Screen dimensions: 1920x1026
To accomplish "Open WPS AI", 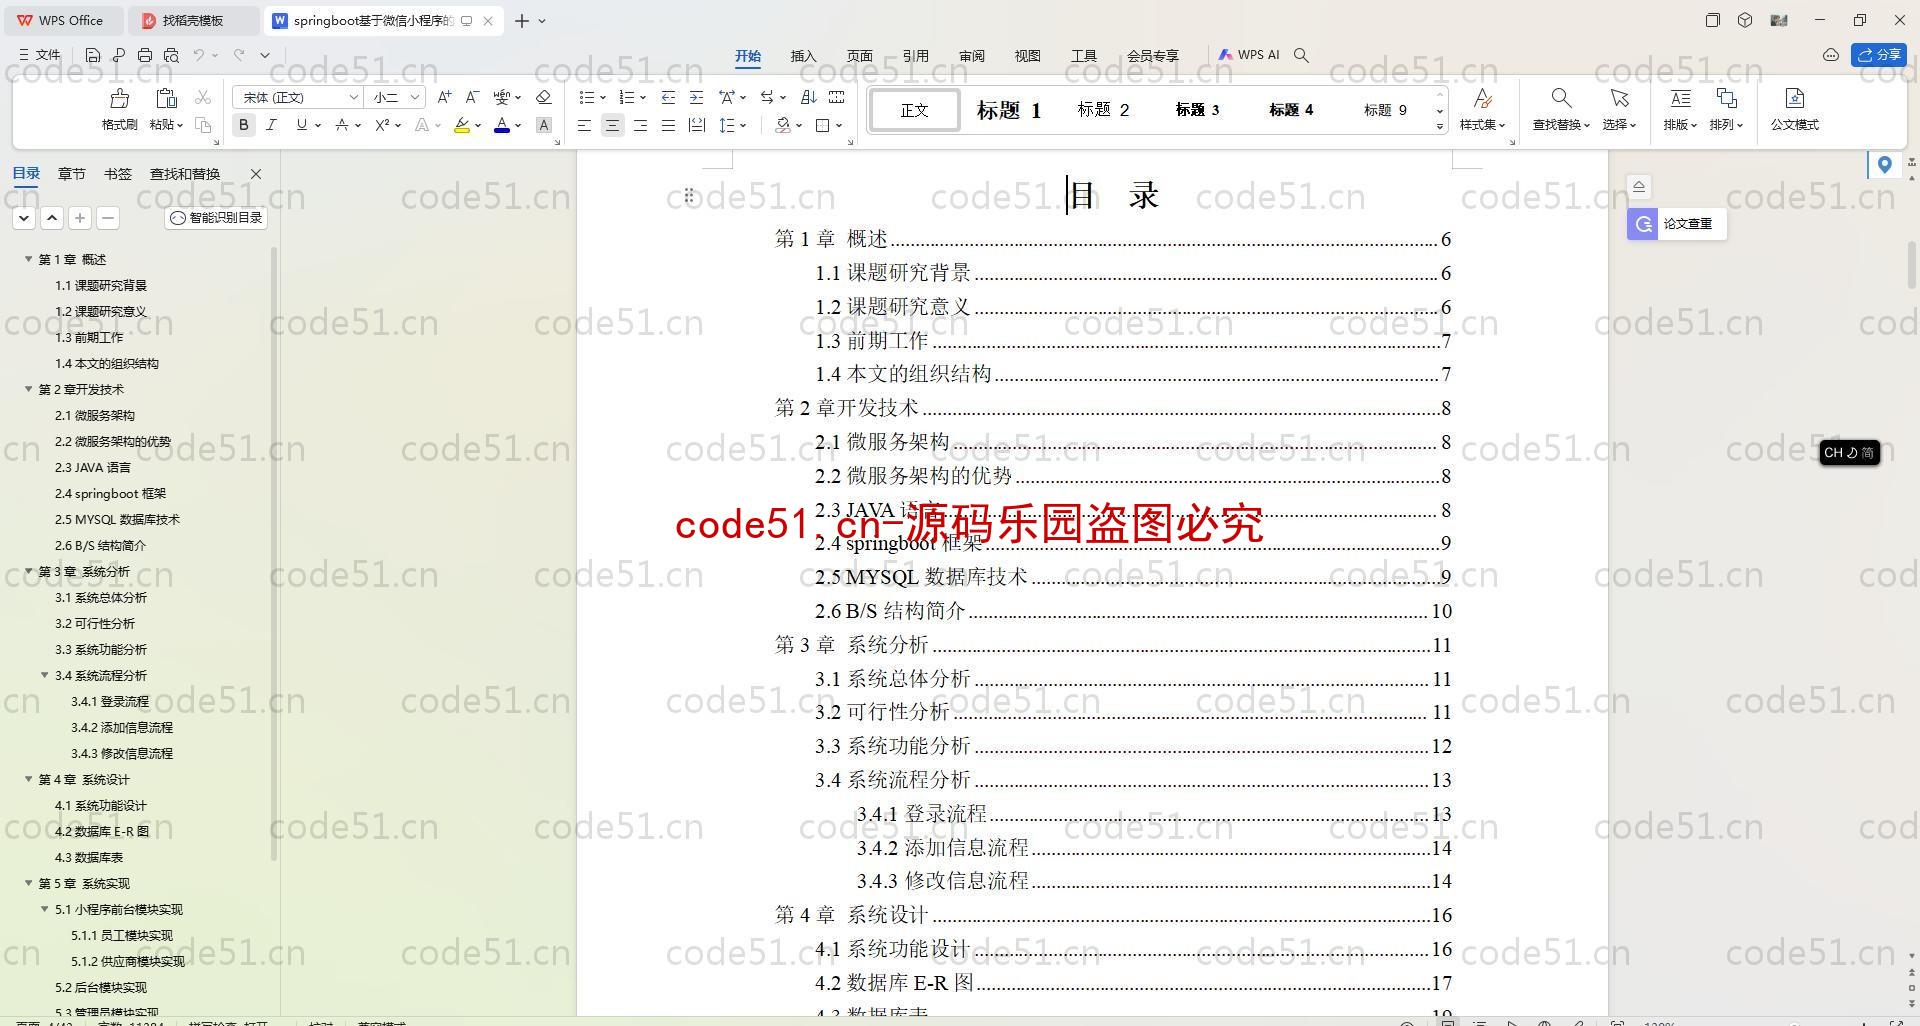I will 1249,55.
